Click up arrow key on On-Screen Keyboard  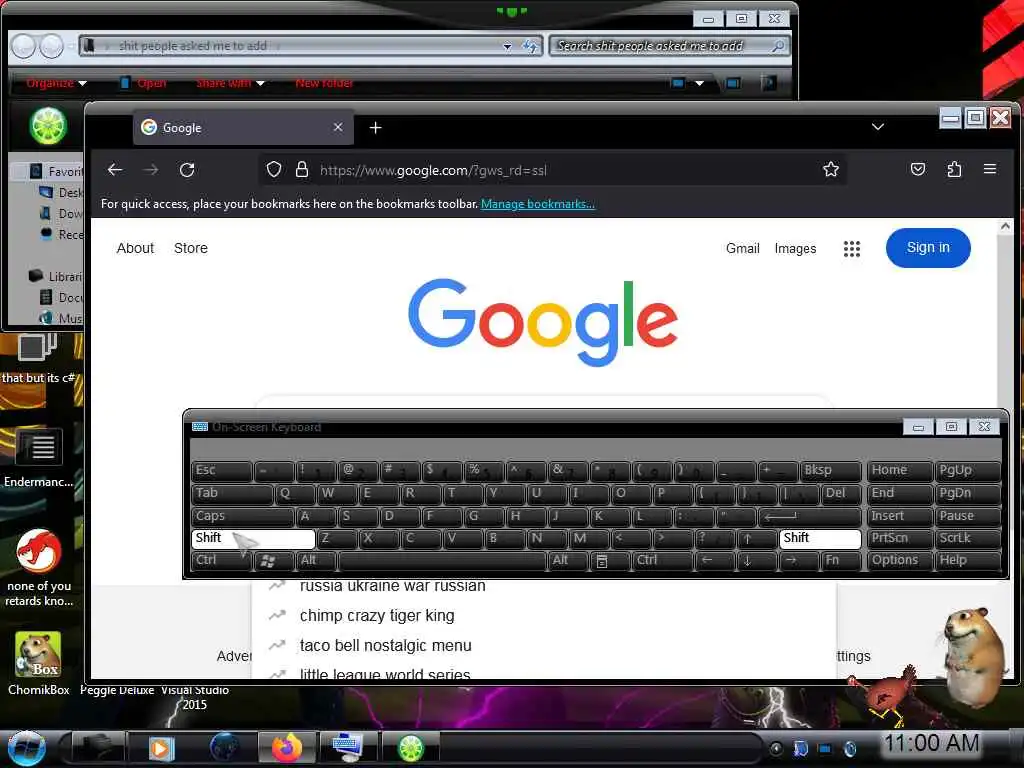756,539
